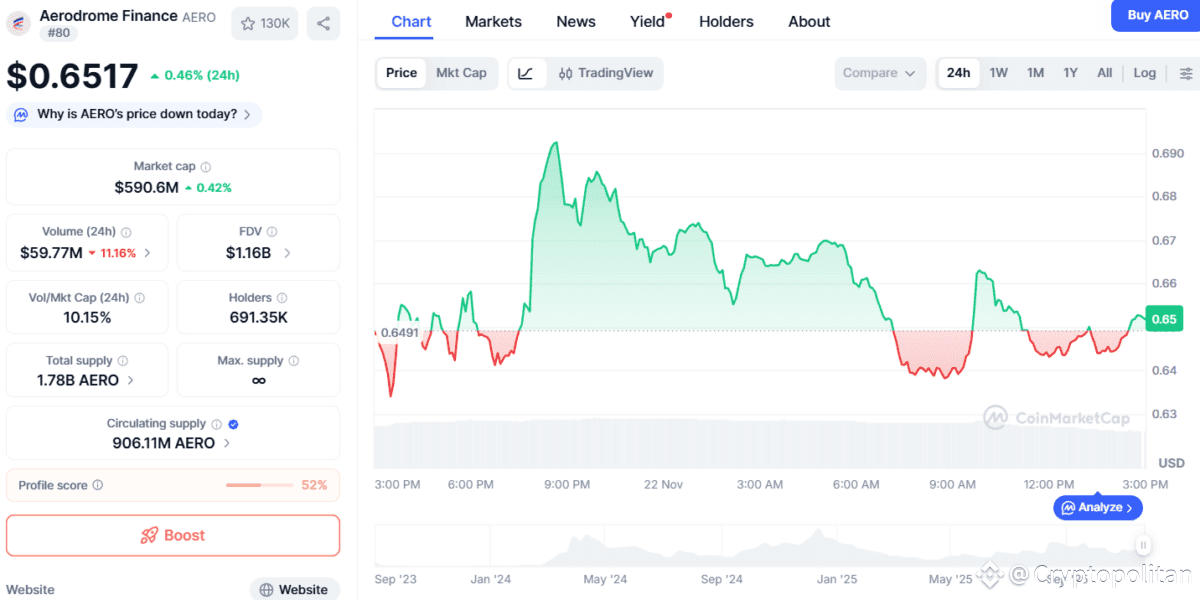Click the share icon button
The image size is (1200, 600).
pyautogui.click(x=323, y=23)
